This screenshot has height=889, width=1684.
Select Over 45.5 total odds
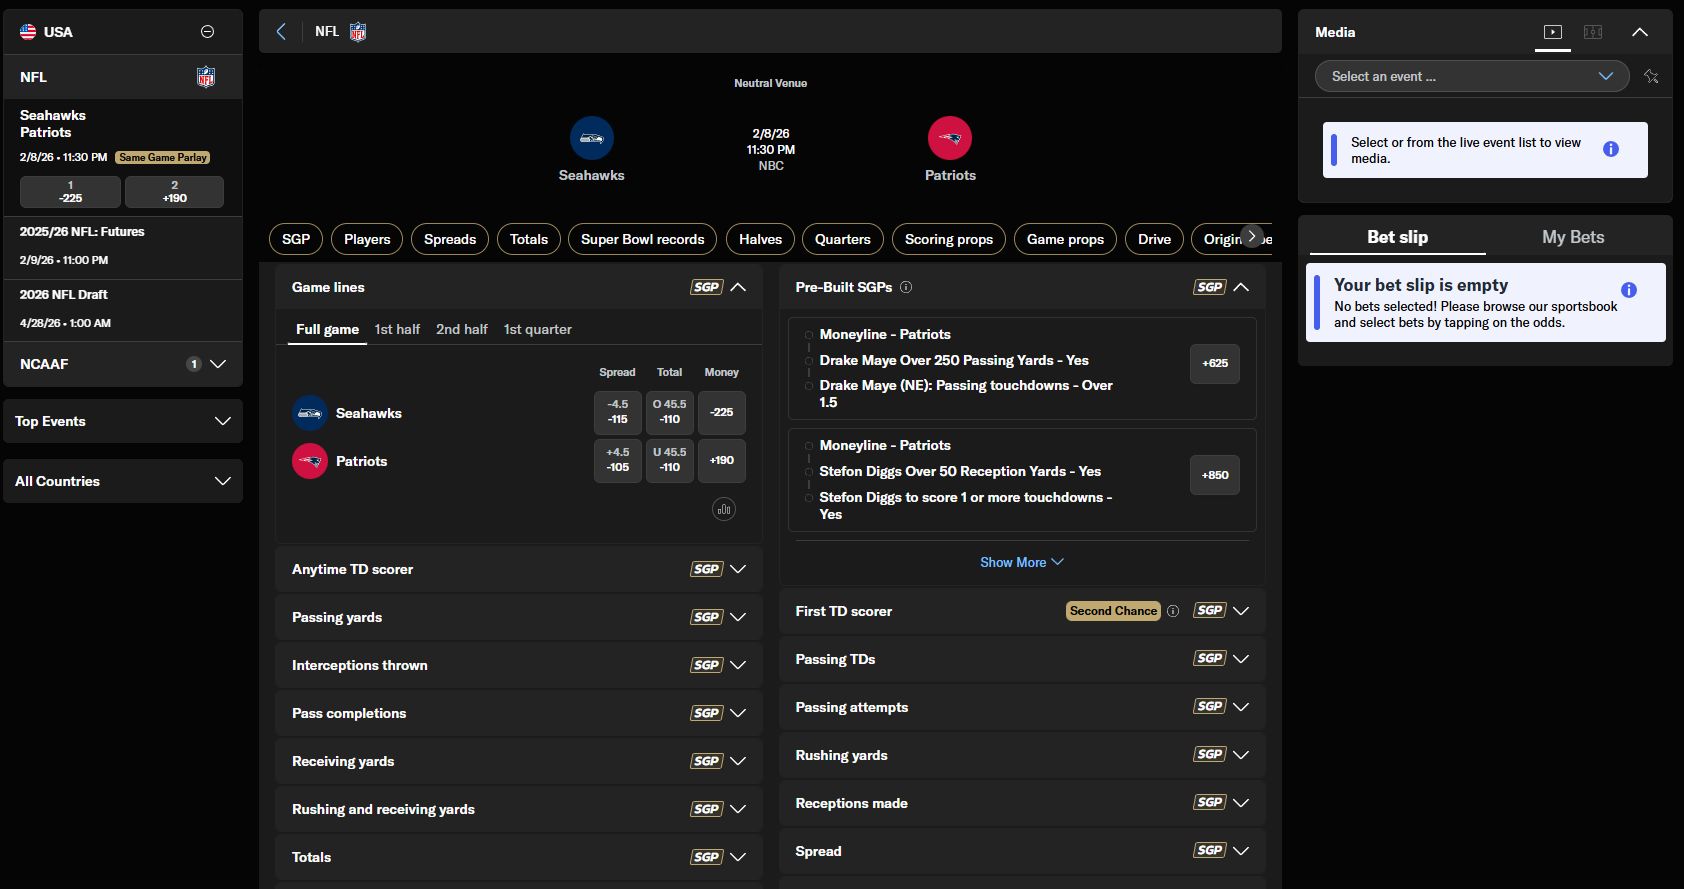[670, 412]
